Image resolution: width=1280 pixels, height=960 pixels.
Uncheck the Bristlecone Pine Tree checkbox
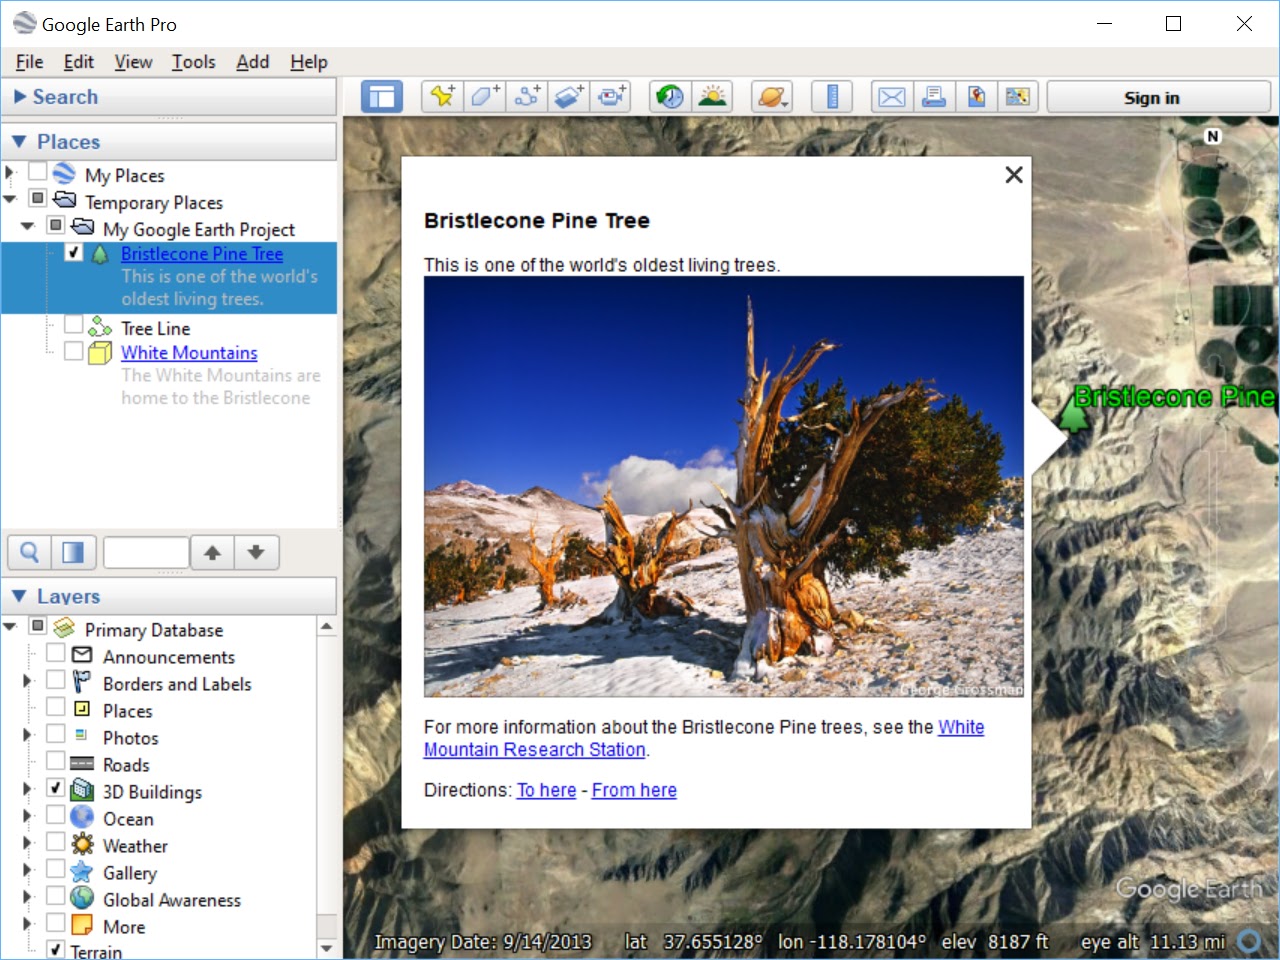pos(74,252)
